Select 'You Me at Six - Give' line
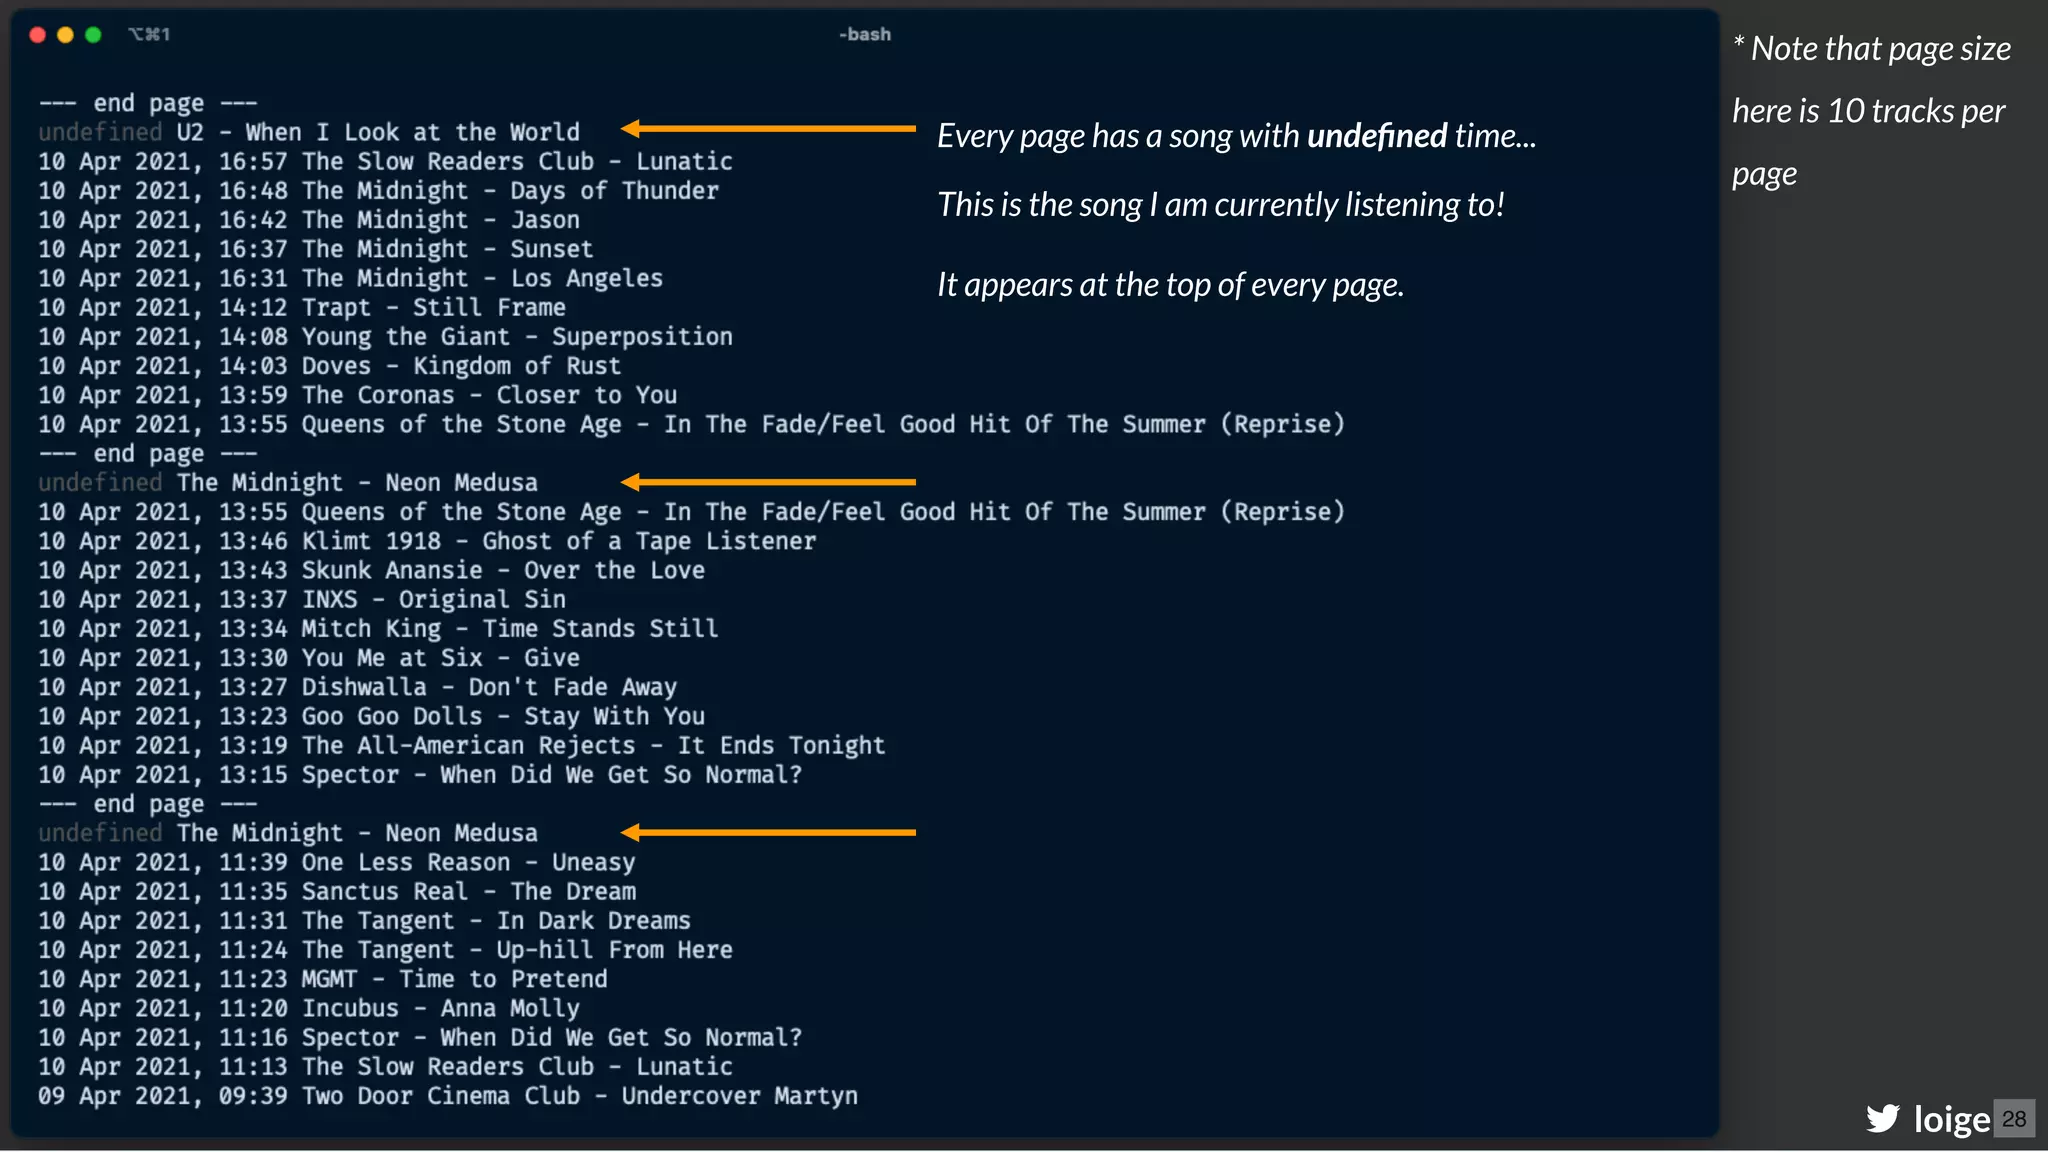This screenshot has height=1152, width=2048. pos(309,658)
